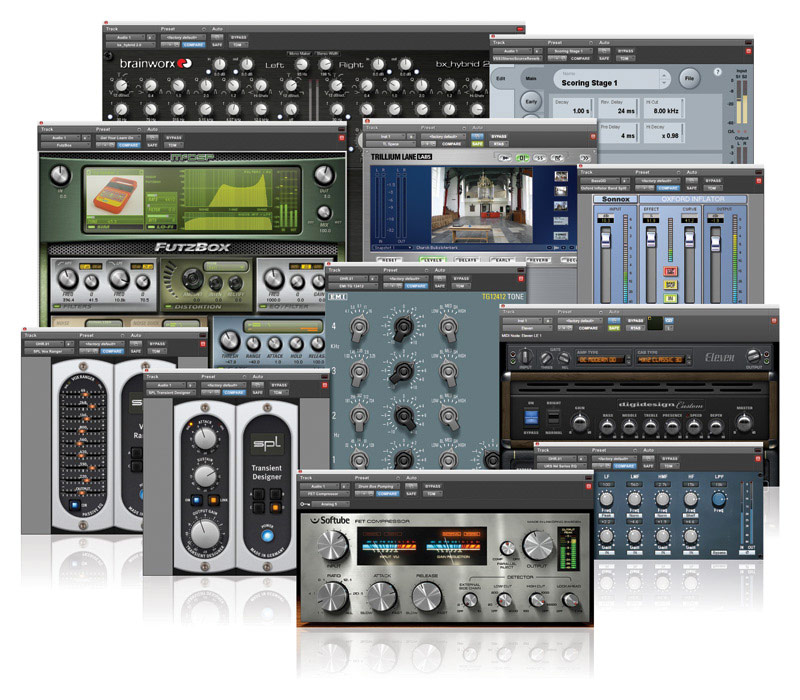Toggle the orange Link button on Transient Designer
The width and height of the screenshot is (800, 700).
point(213,500)
